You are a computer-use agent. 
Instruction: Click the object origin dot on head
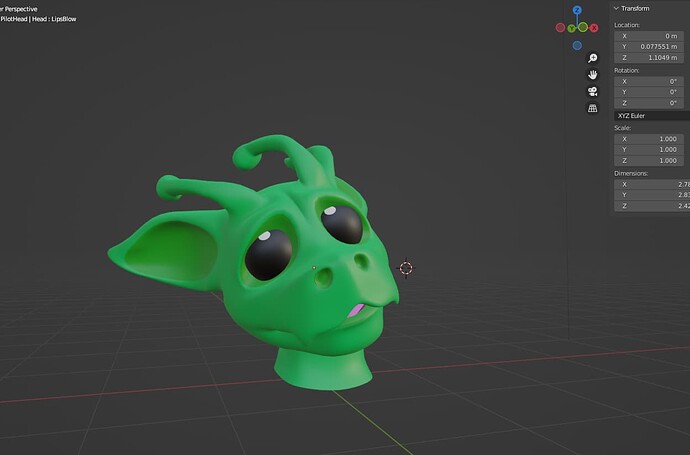(x=314, y=268)
